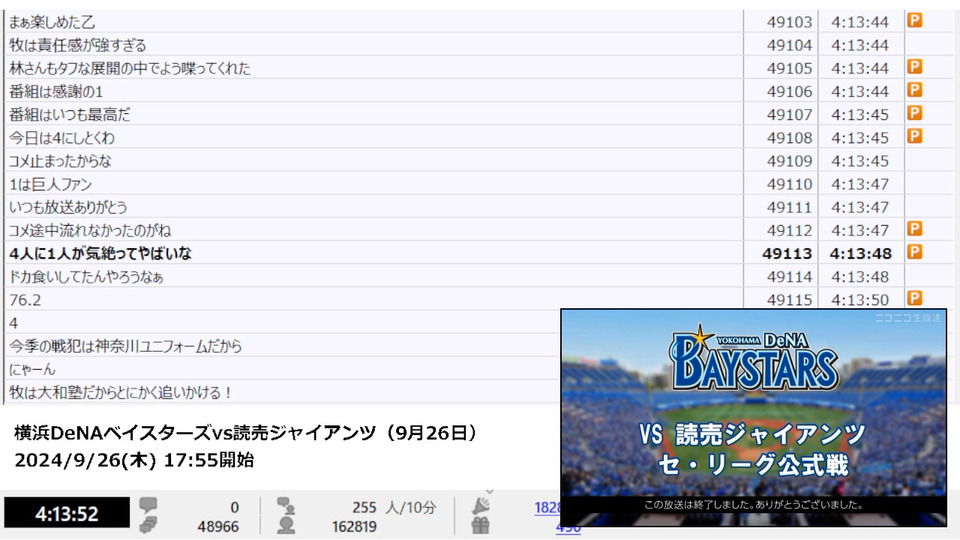Click comment number 49111

point(789,208)
